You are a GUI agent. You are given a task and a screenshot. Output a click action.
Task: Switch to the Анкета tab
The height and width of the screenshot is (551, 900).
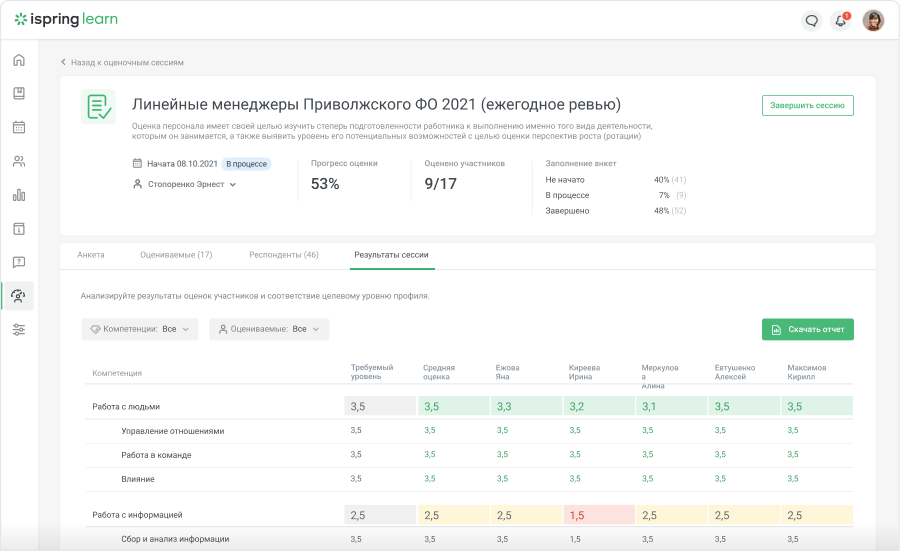coord(91,255)
